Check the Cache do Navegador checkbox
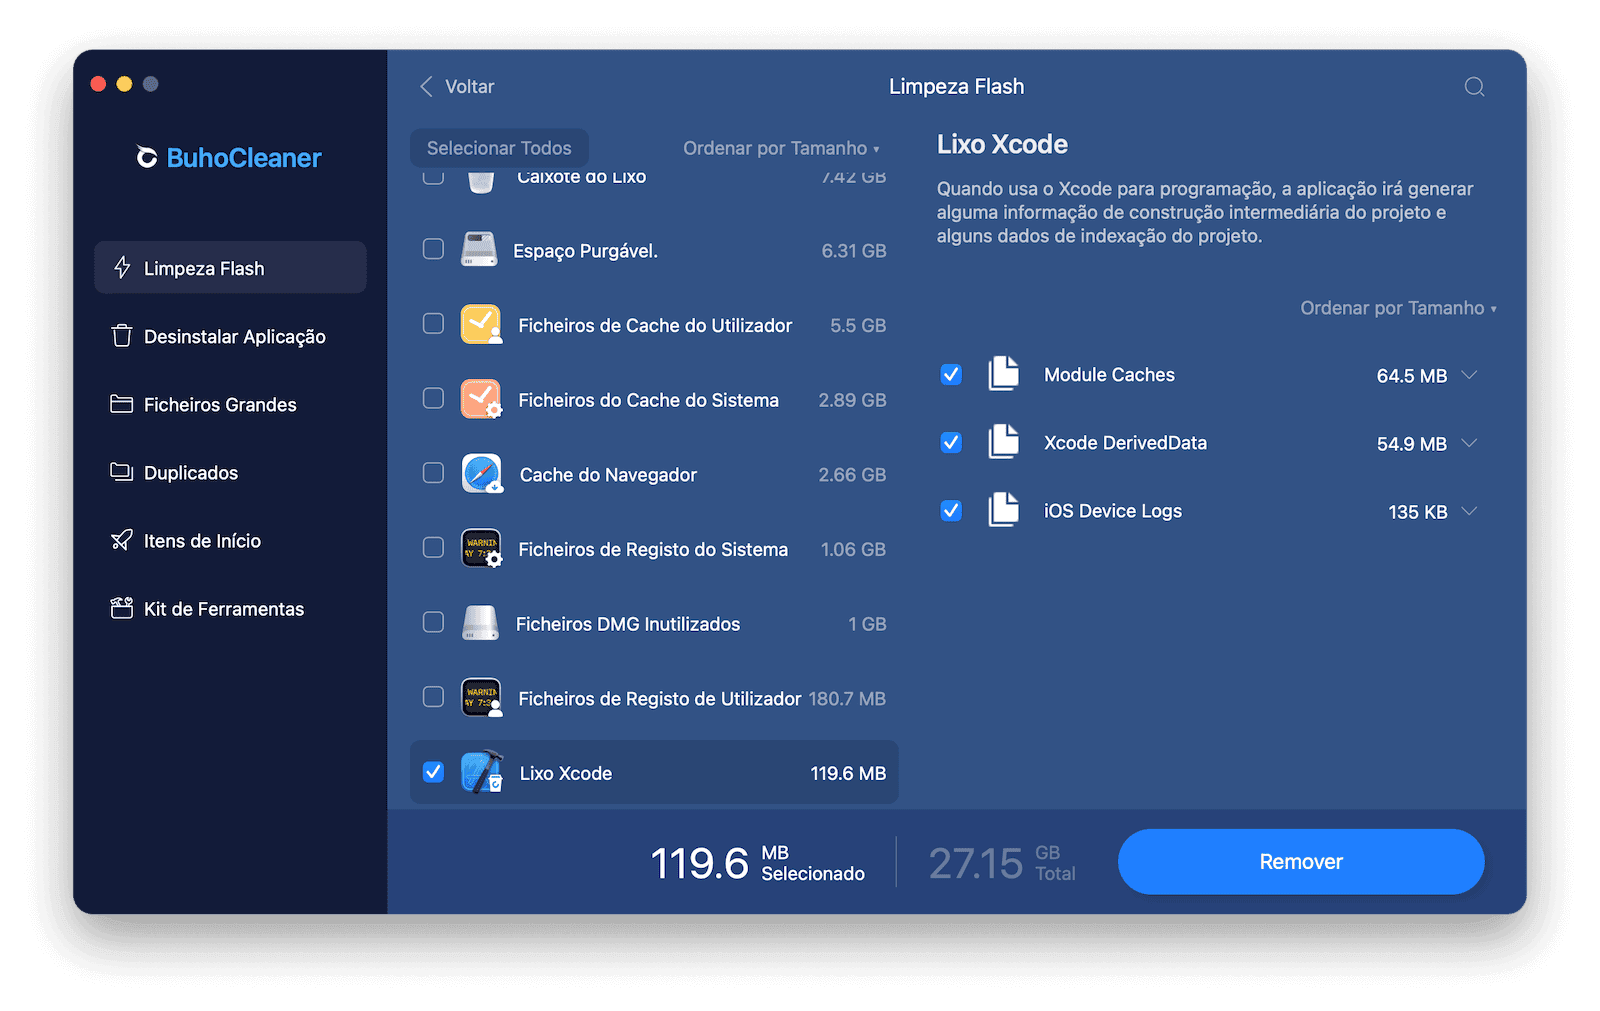This screenshot has height=1011, width=1600. point(433,473)
